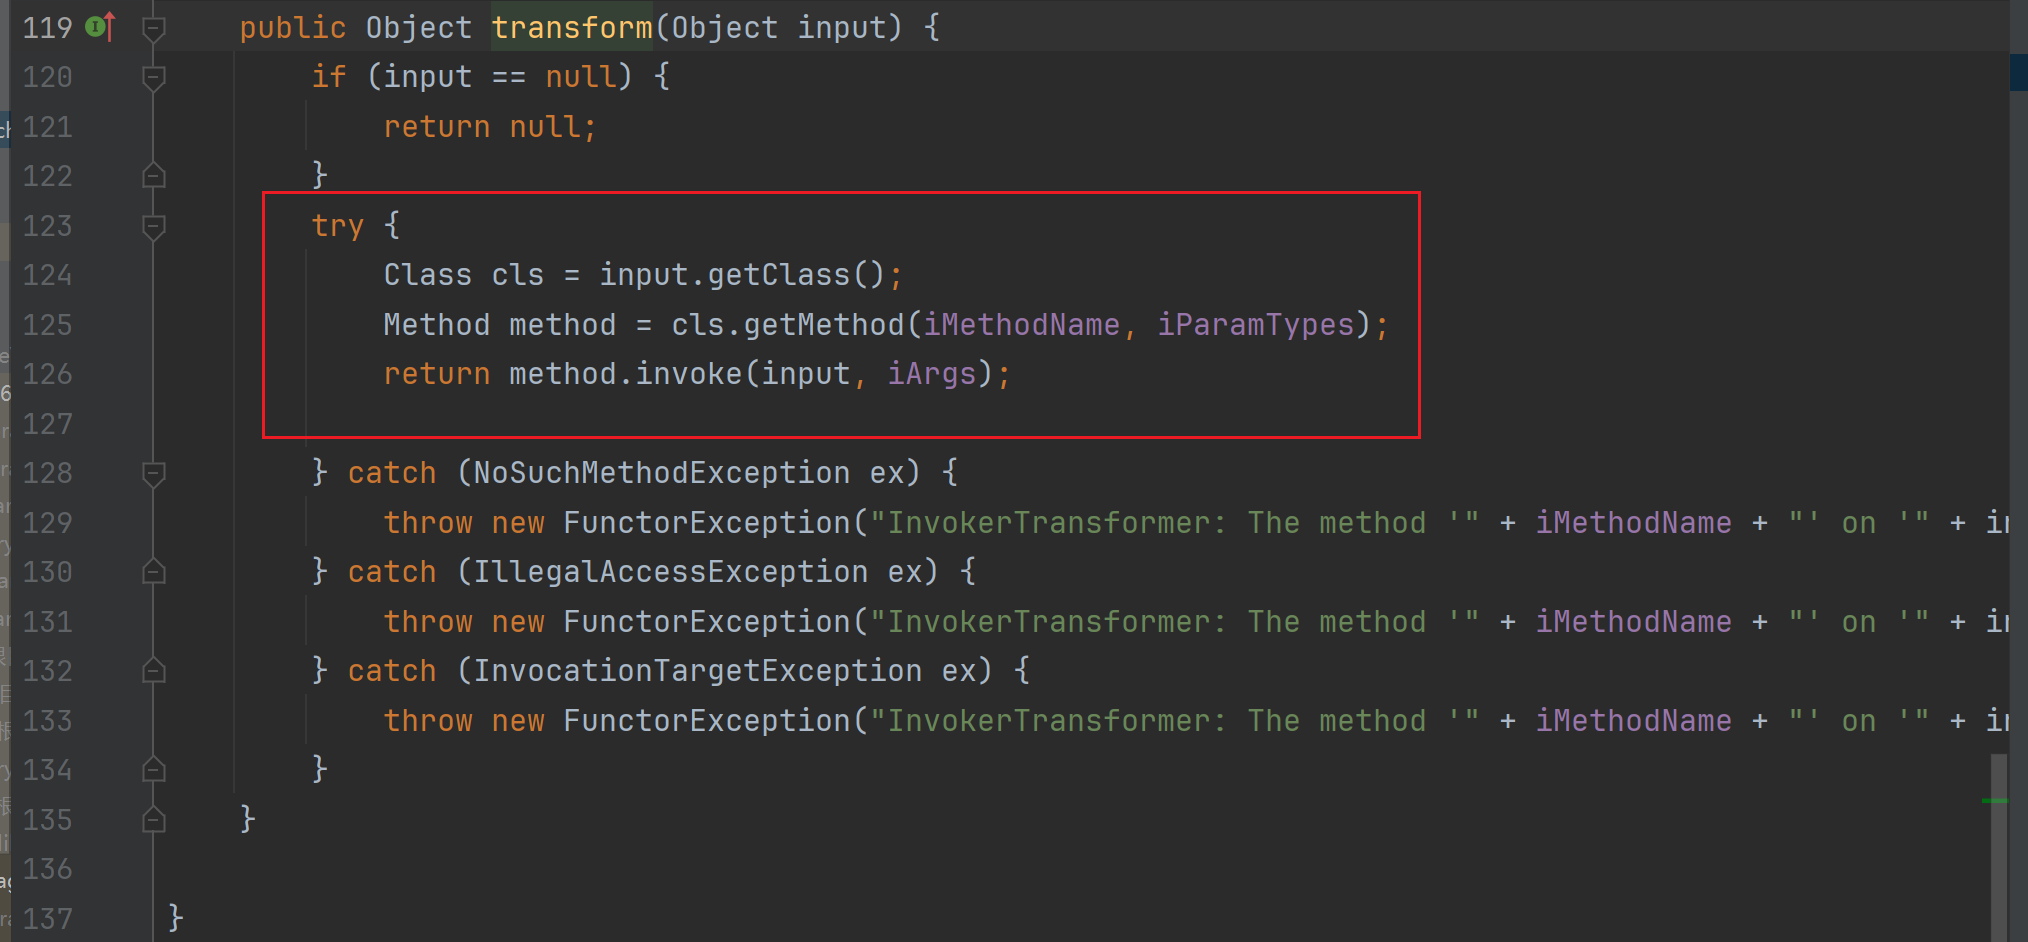Click the method fold end marker at line 135
This screenshot has height=942, width=2028.
153,820
